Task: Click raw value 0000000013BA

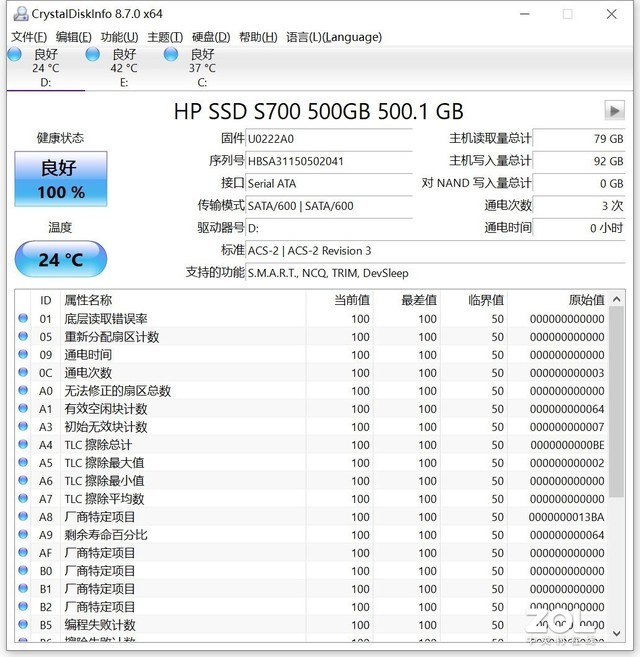Action: pos(566,517)
